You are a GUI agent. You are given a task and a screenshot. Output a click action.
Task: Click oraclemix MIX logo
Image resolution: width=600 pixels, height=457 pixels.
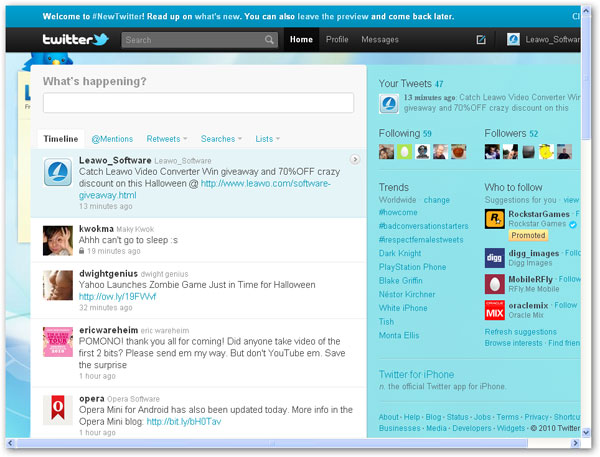494,310
